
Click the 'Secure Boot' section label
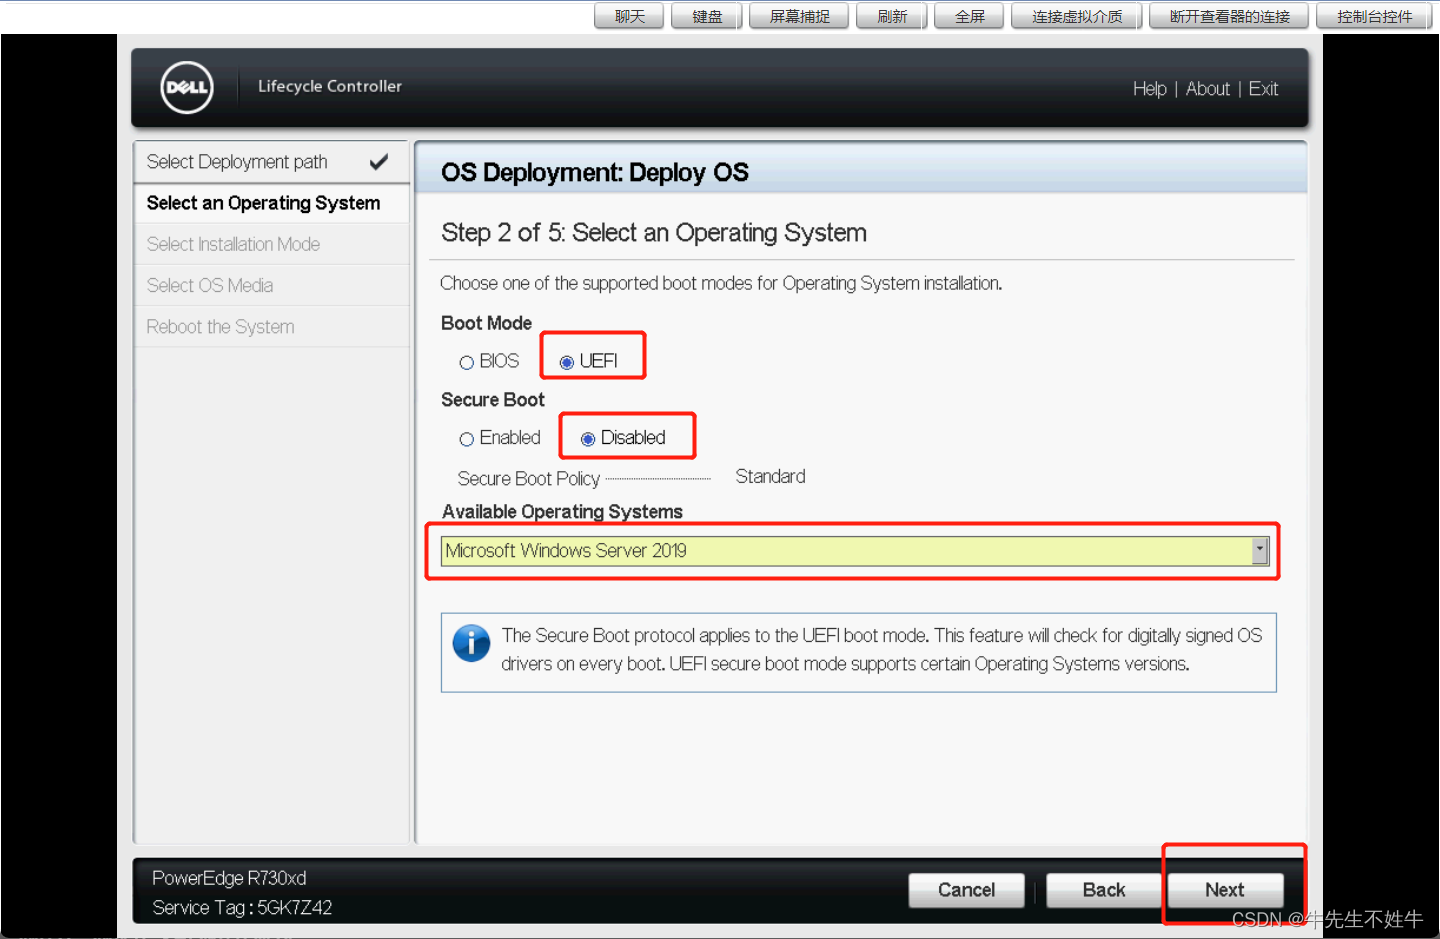tap(493, 400)
